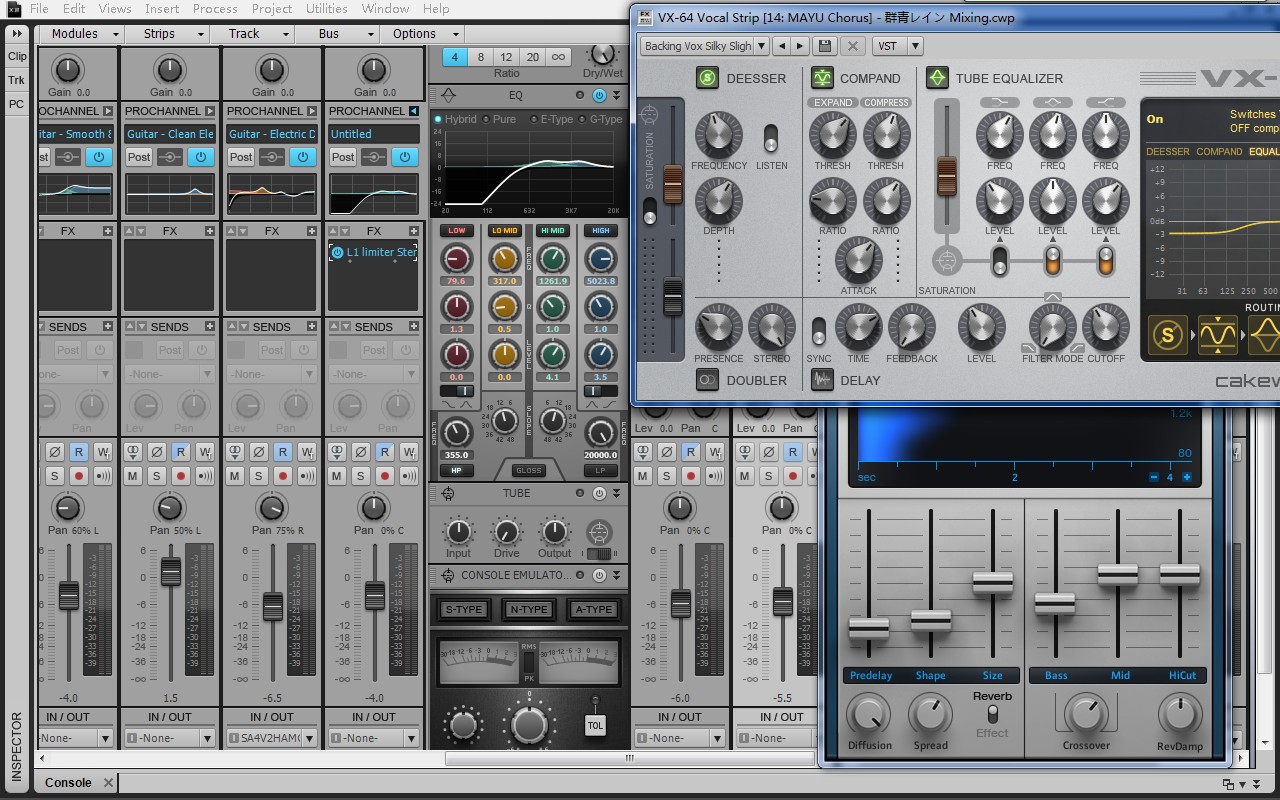
Task: Enable the Doubler module icon
Action: click(708, 380)
